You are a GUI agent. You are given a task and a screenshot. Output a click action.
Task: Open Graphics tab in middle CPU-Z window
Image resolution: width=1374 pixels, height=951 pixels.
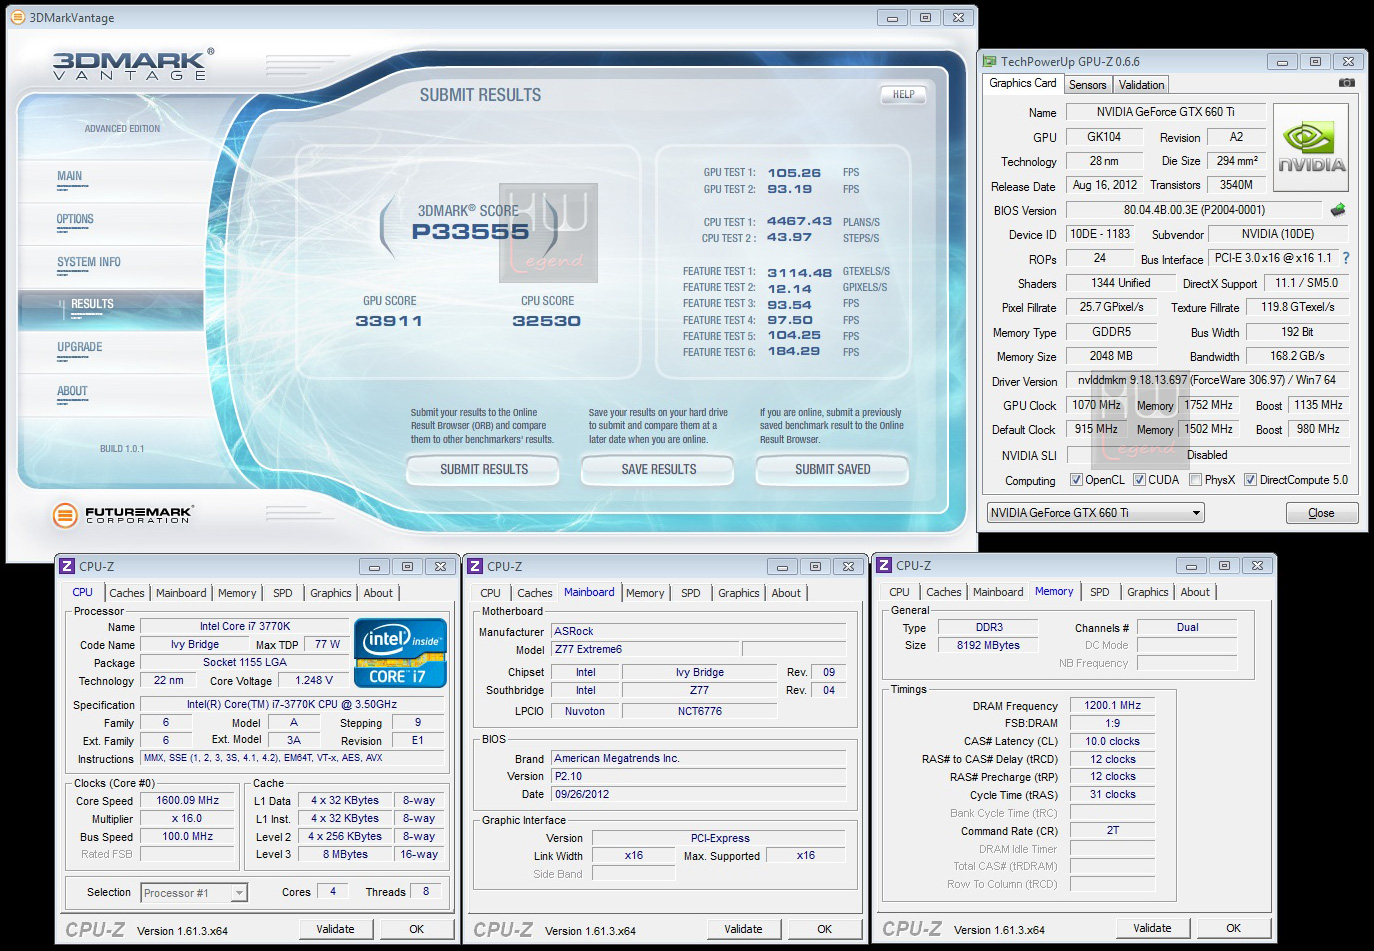pyautogui.click(x=739, y=593)
